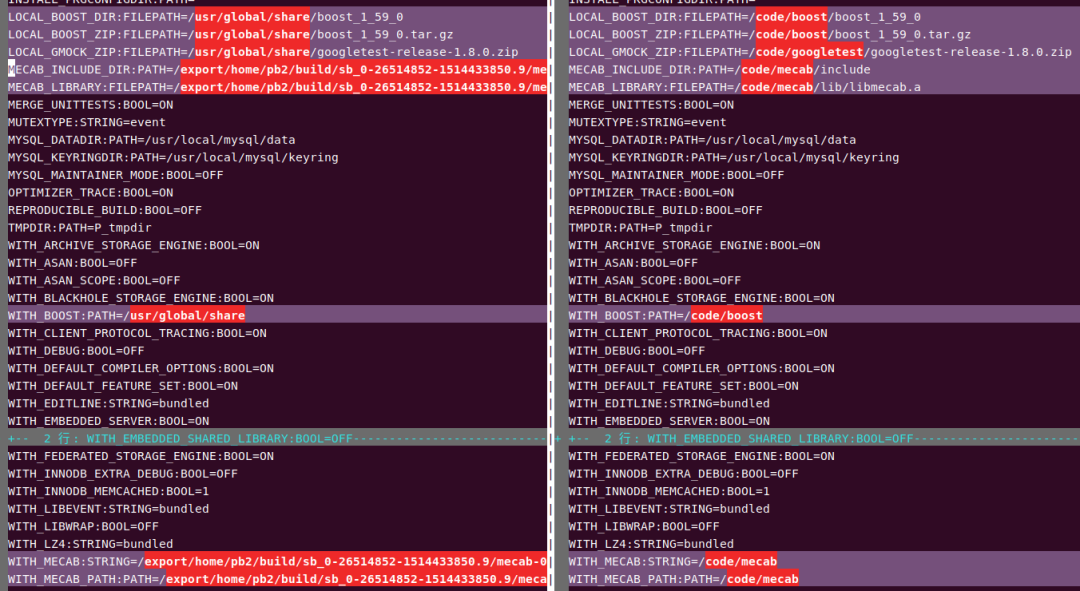Click WITH_LZ4:STRING=bundled in right pane

[651, 544]
